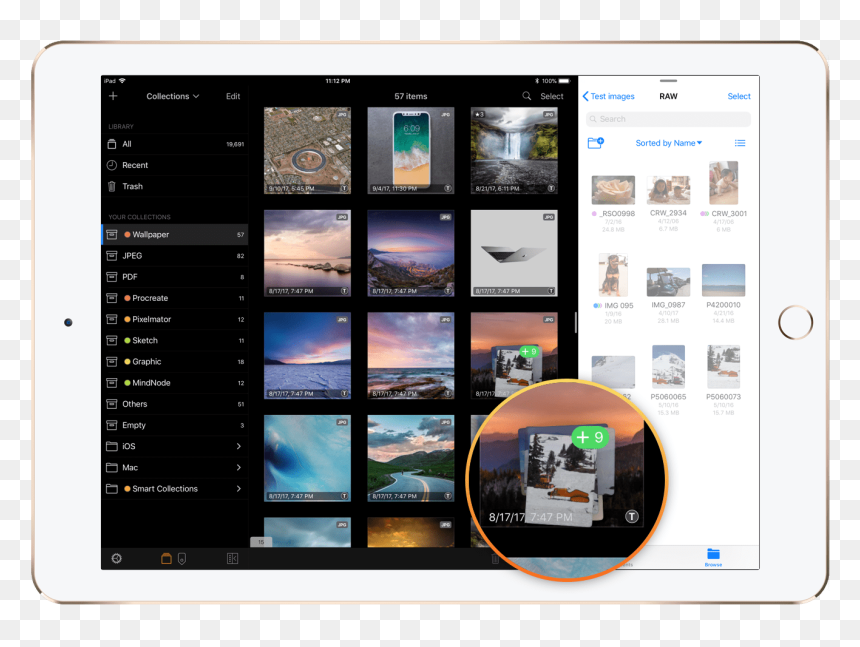The image size is (860, 647).
Task: Open the Sketch collection
Action: (x=175, y=340)
